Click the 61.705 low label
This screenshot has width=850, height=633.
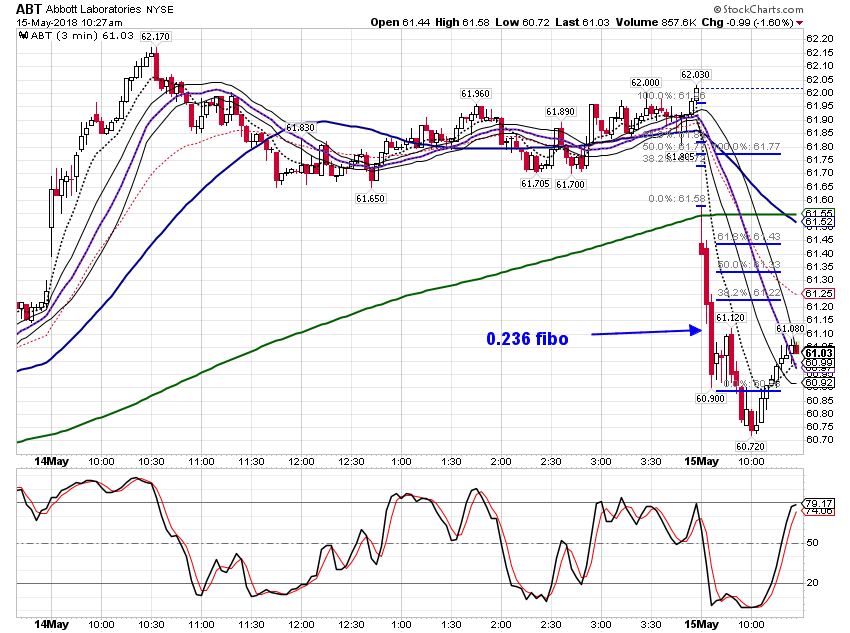[x=535, y=184]
